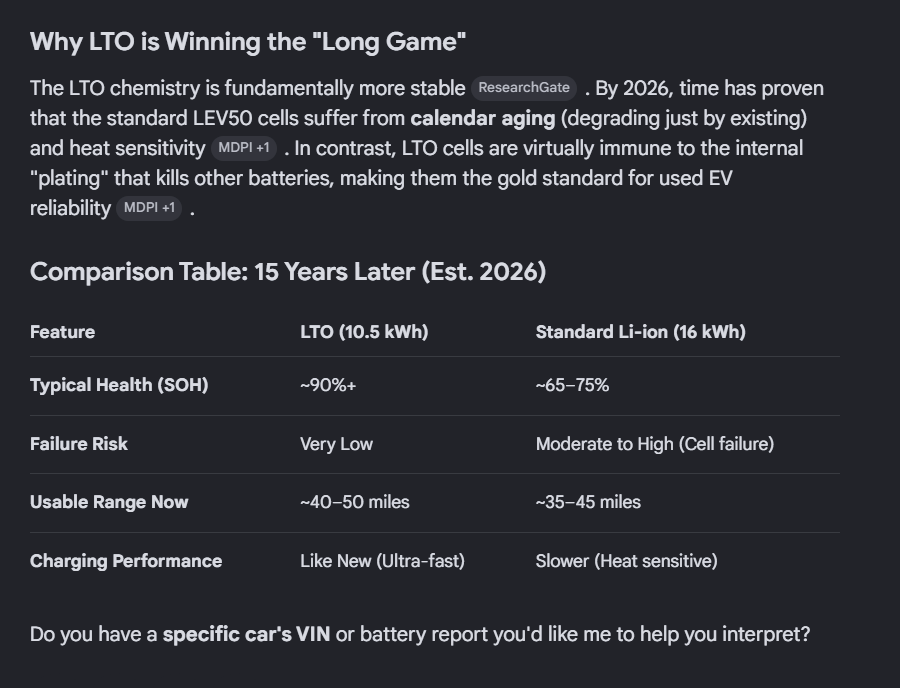
Task: Click the MDPI +1 chip after "heat sensitivity"
Action: pos(243,148)
